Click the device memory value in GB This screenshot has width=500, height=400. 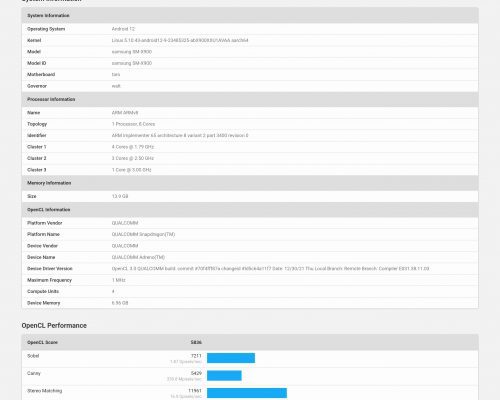(120, 303)
